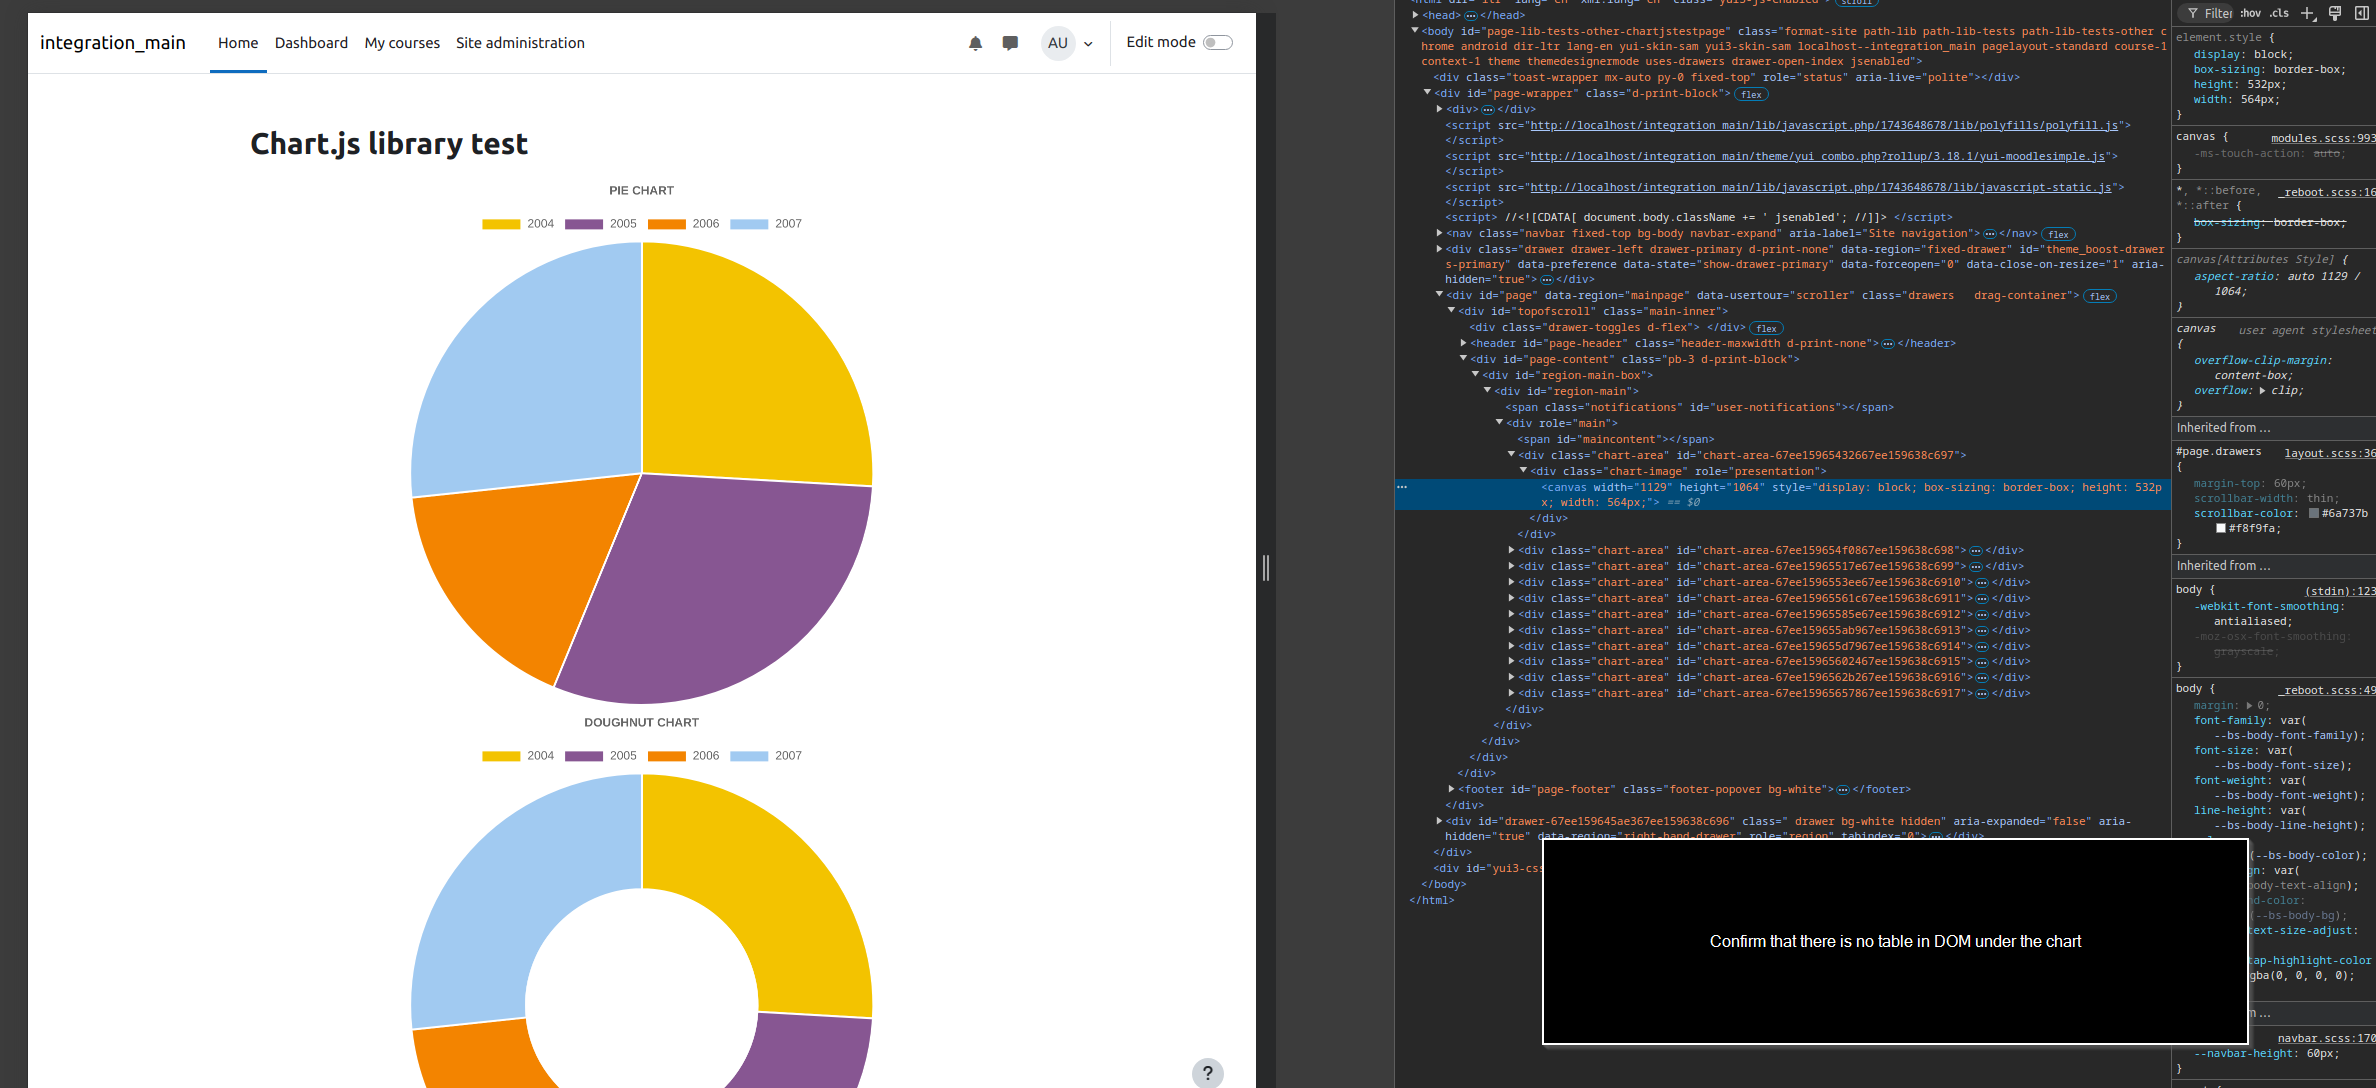Open the help question-mark button
2376x1088 pixels.
coord(1207,1073)
